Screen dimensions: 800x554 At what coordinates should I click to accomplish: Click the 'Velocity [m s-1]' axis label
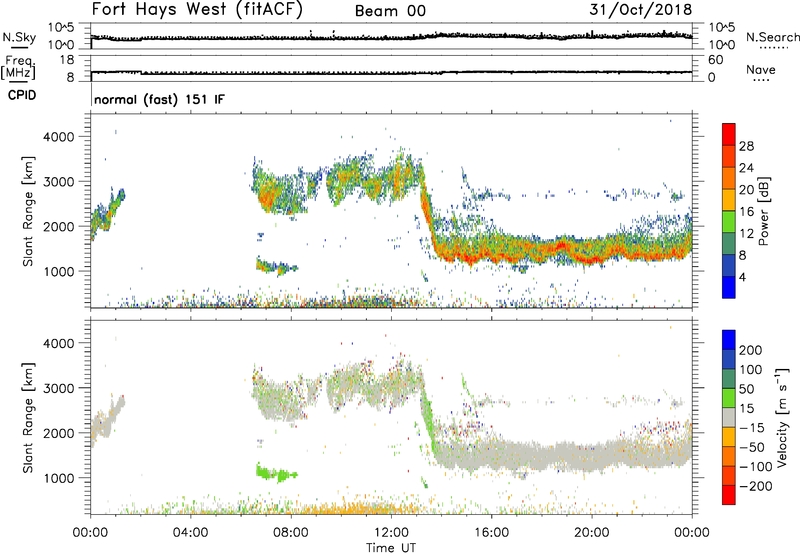[x=781, y=417]
